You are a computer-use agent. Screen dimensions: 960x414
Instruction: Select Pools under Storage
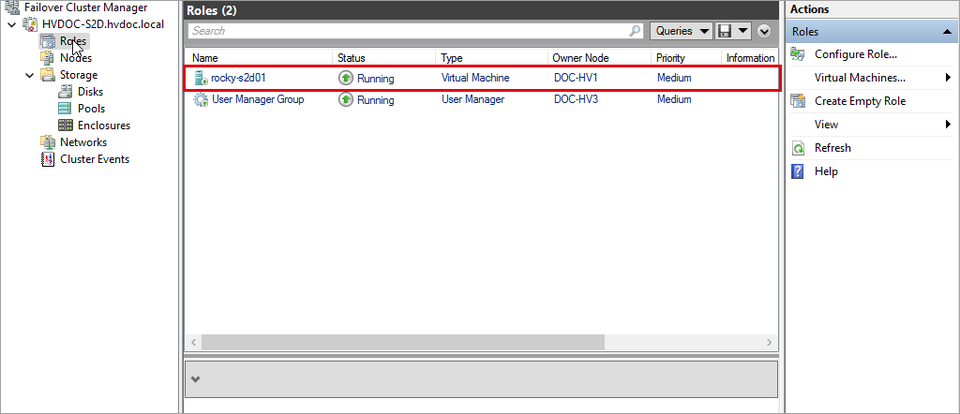point(91,108)
